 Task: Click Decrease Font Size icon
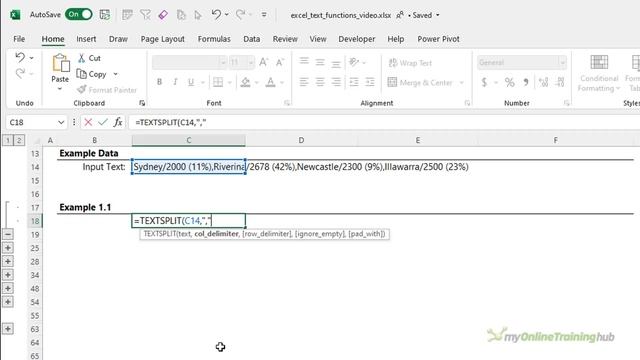click(280, 62)
